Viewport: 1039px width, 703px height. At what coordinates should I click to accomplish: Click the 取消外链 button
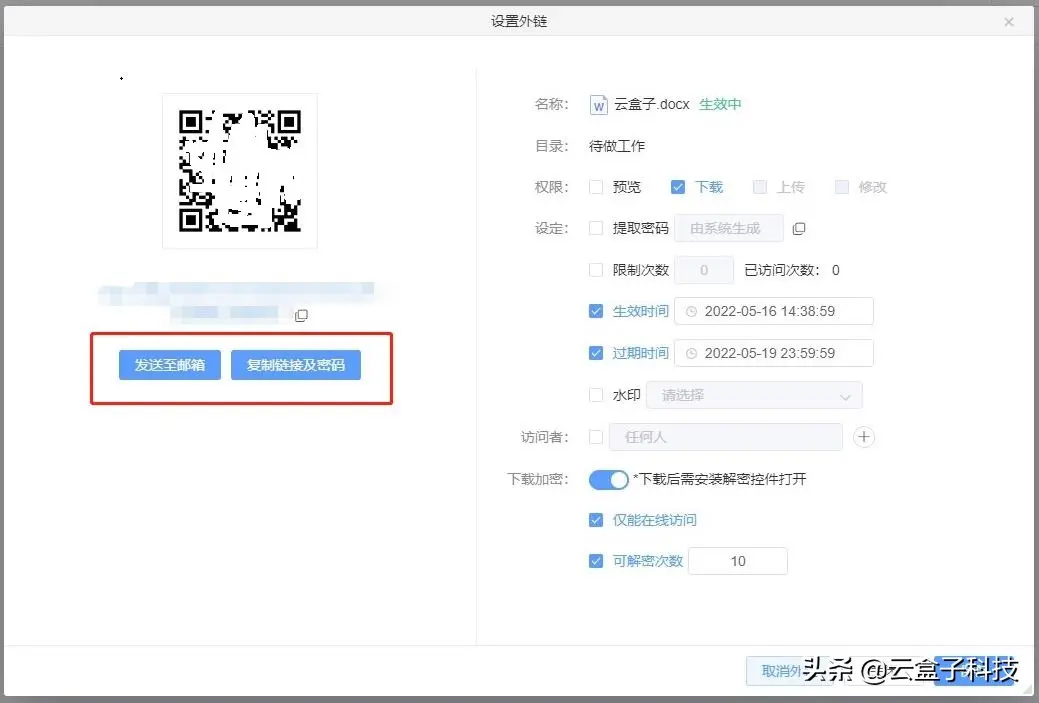(789, 671)
